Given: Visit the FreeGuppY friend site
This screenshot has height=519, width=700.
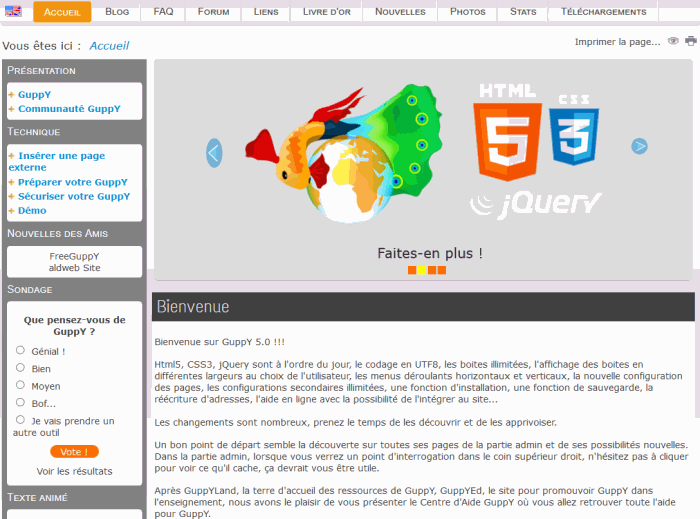Looking at the screenshot, I should pos(75,256).
